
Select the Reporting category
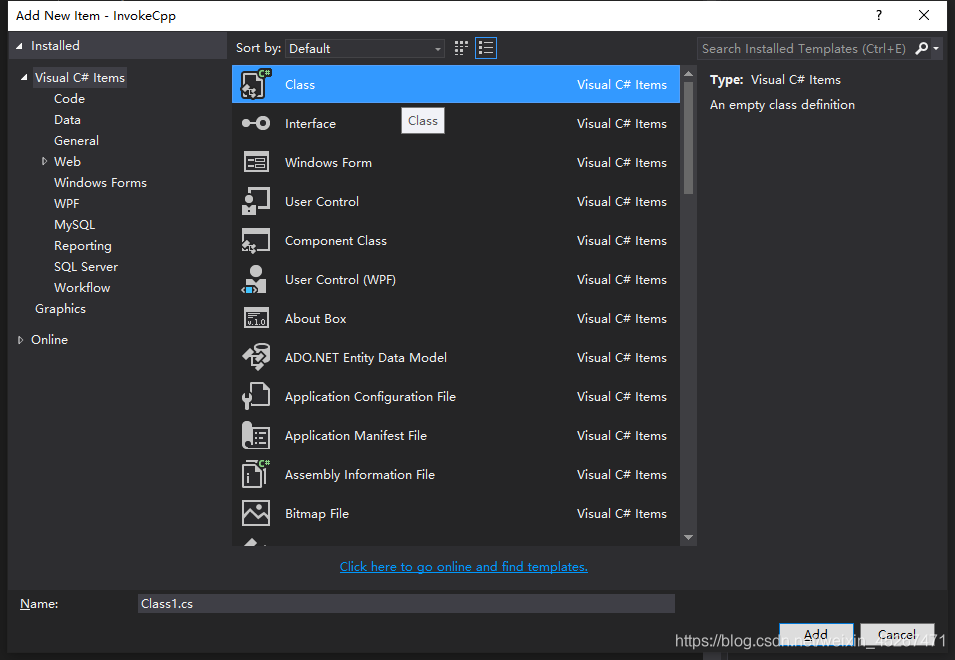coord(83,246)
